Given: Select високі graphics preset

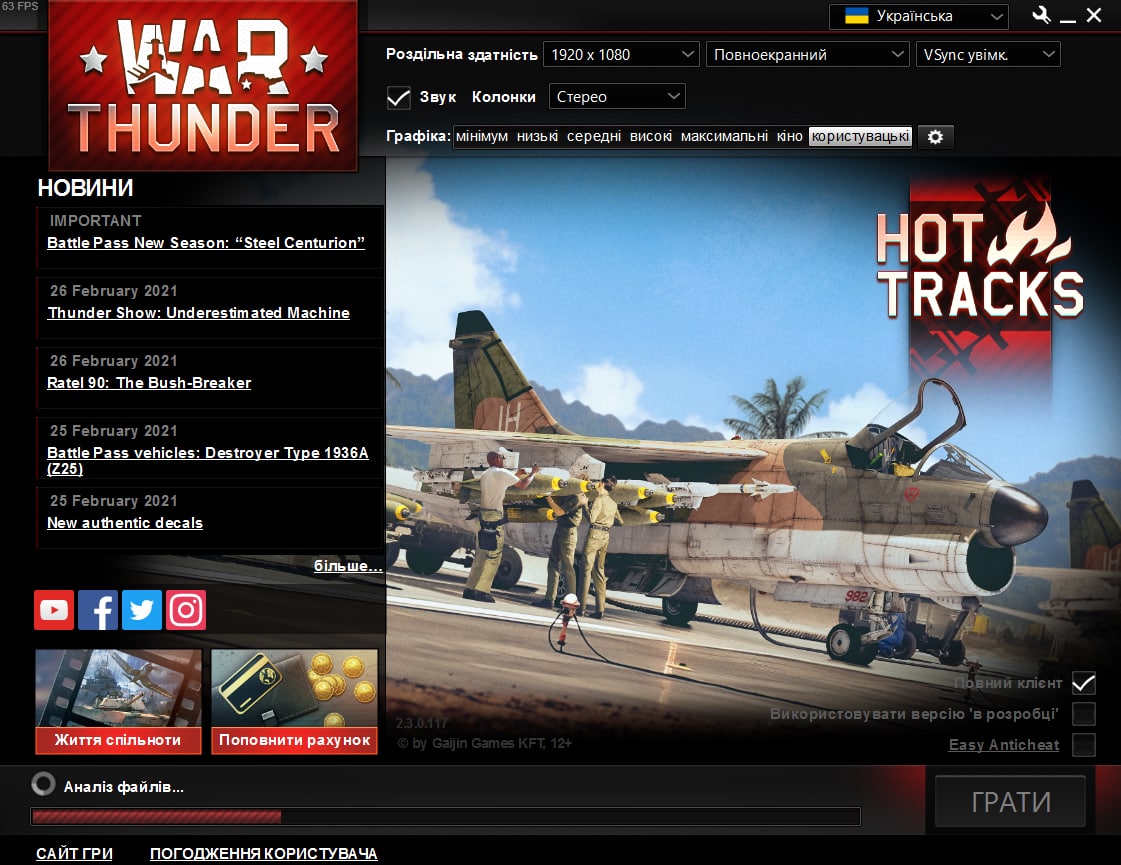Looking at the screenshot, I should (x=651, y=137).
